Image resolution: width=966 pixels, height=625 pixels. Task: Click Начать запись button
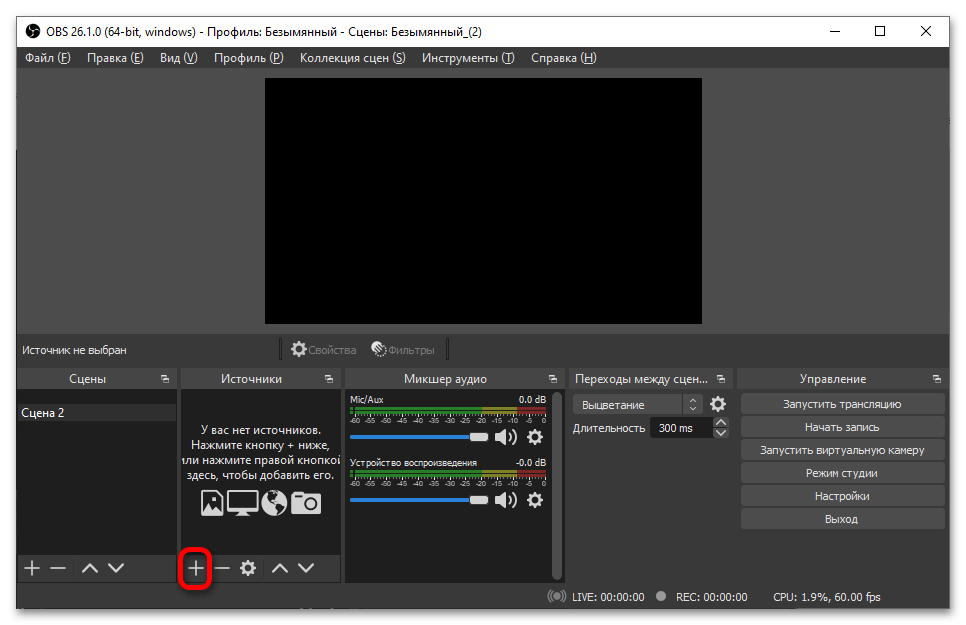842,427
